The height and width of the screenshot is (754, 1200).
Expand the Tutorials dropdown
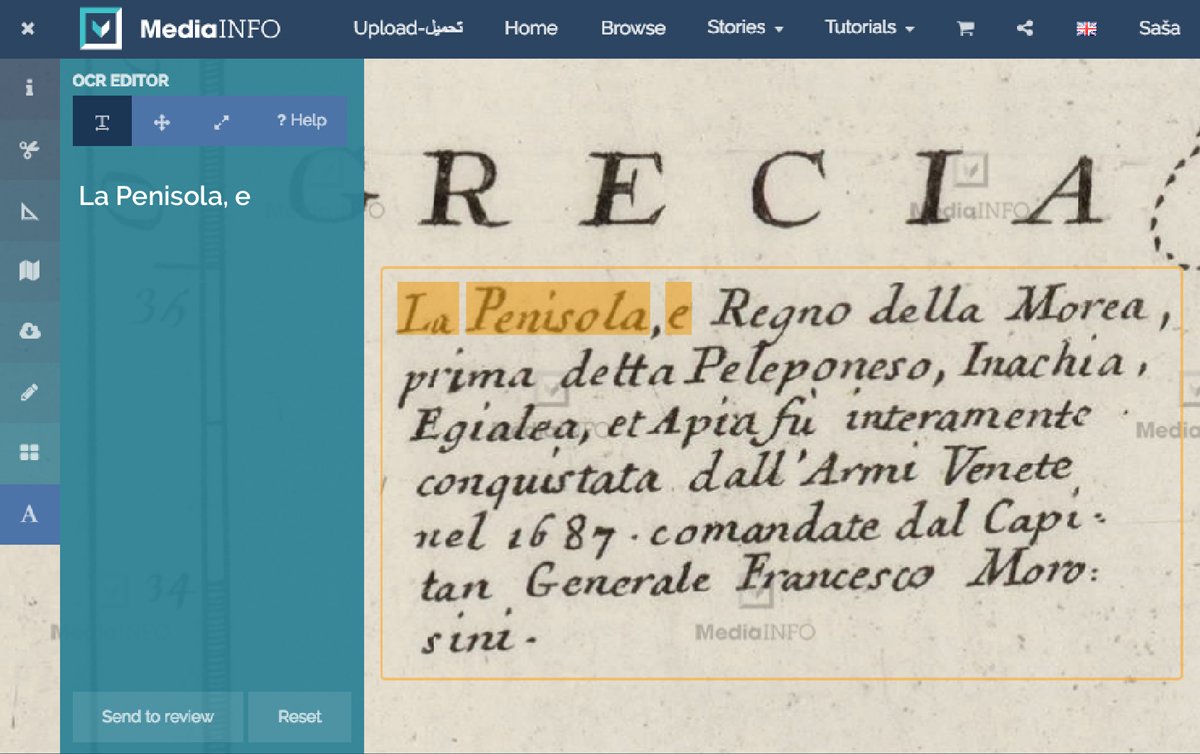click(x=870, y=28)
